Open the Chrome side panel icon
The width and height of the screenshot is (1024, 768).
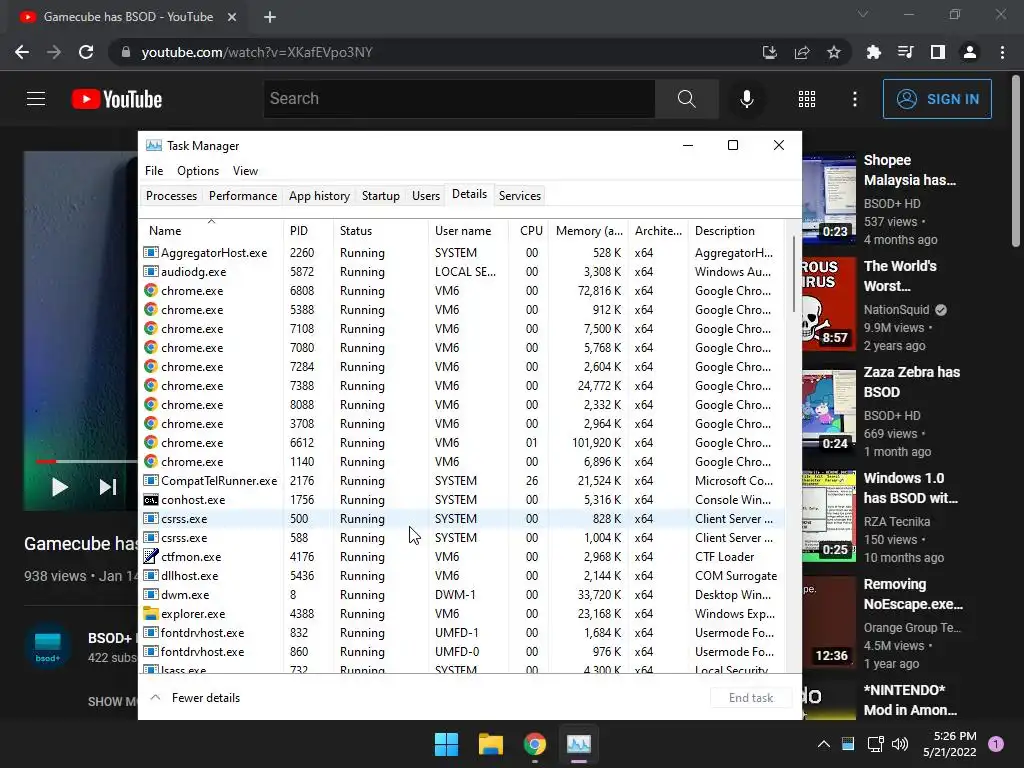pyautogui.click(x=938, y=52)
